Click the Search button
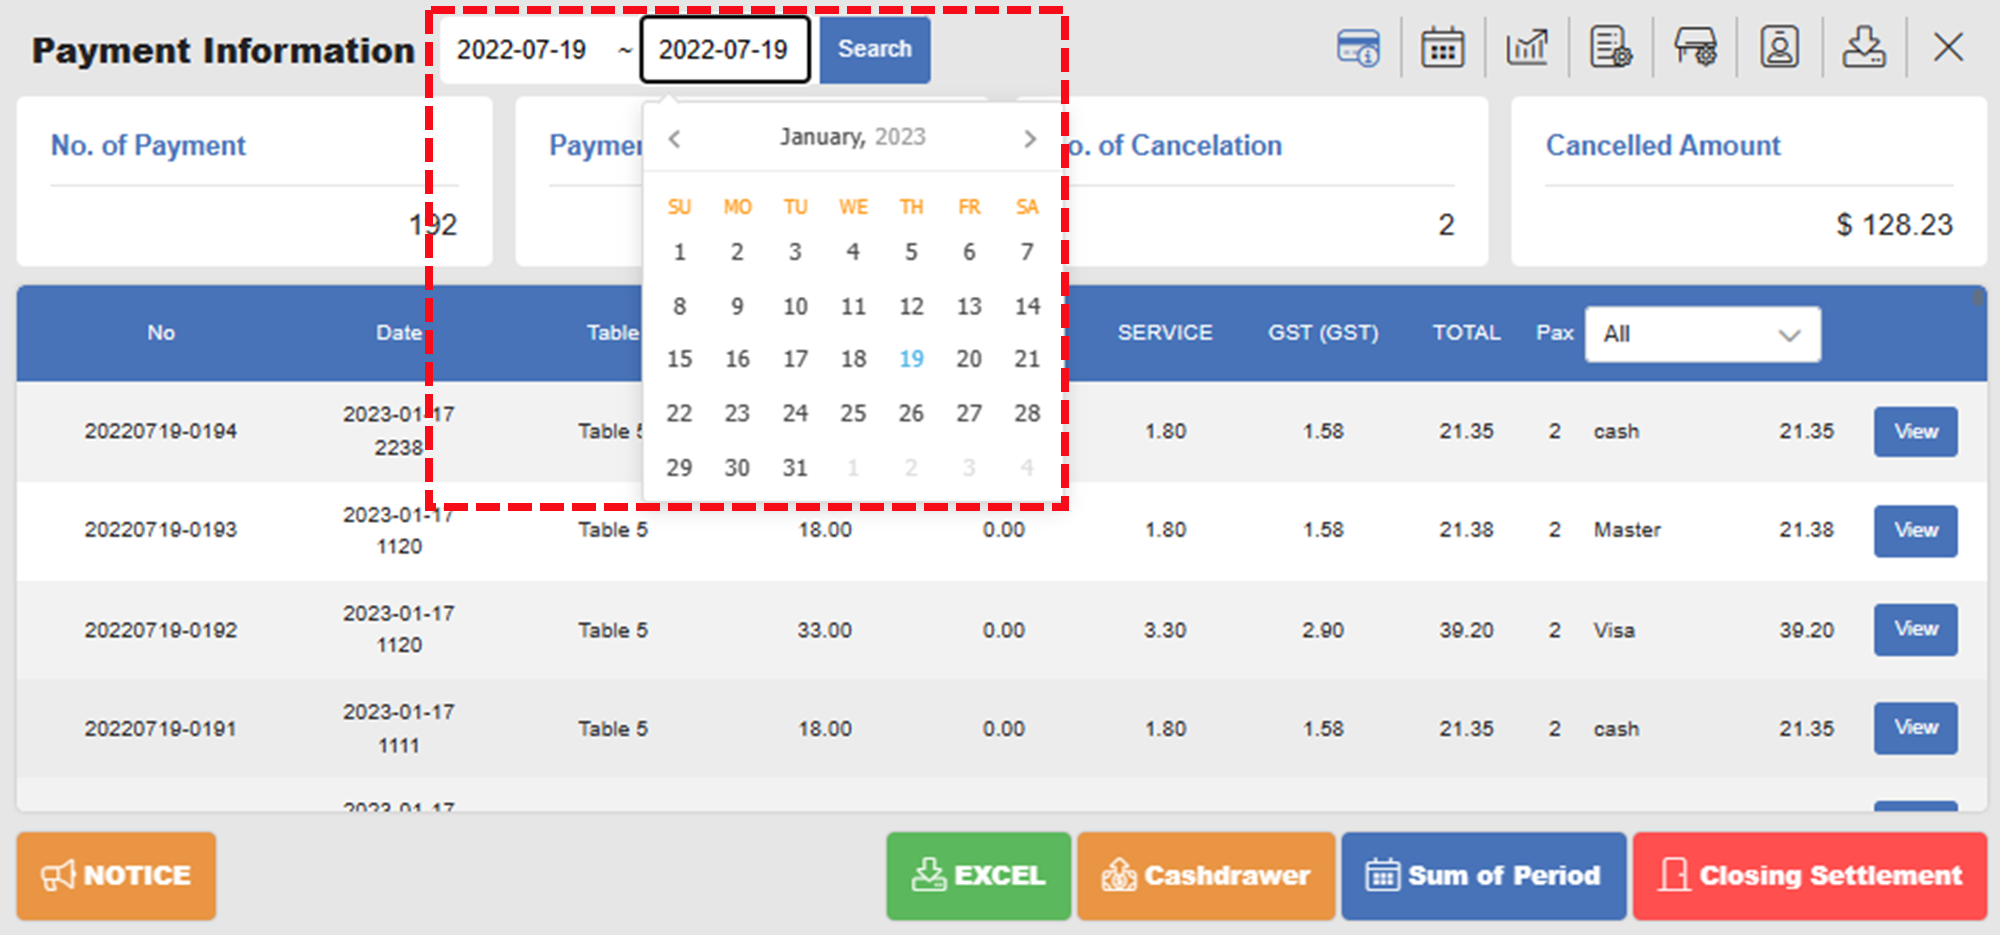Viewport: 2000px width, 935px height. click(873, 49)
